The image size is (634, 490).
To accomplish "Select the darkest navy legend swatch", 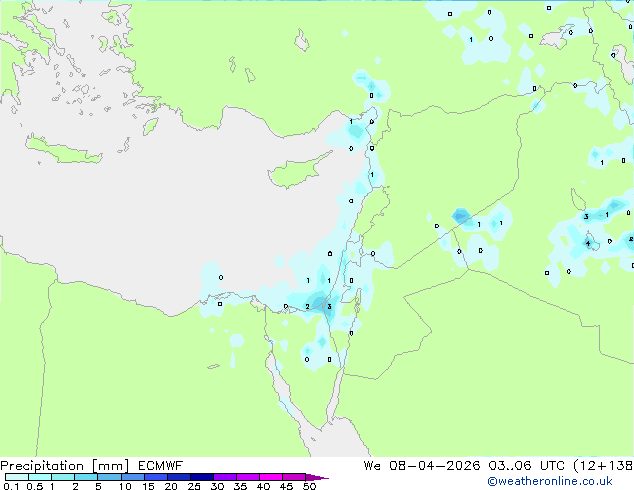I will 202,477.
